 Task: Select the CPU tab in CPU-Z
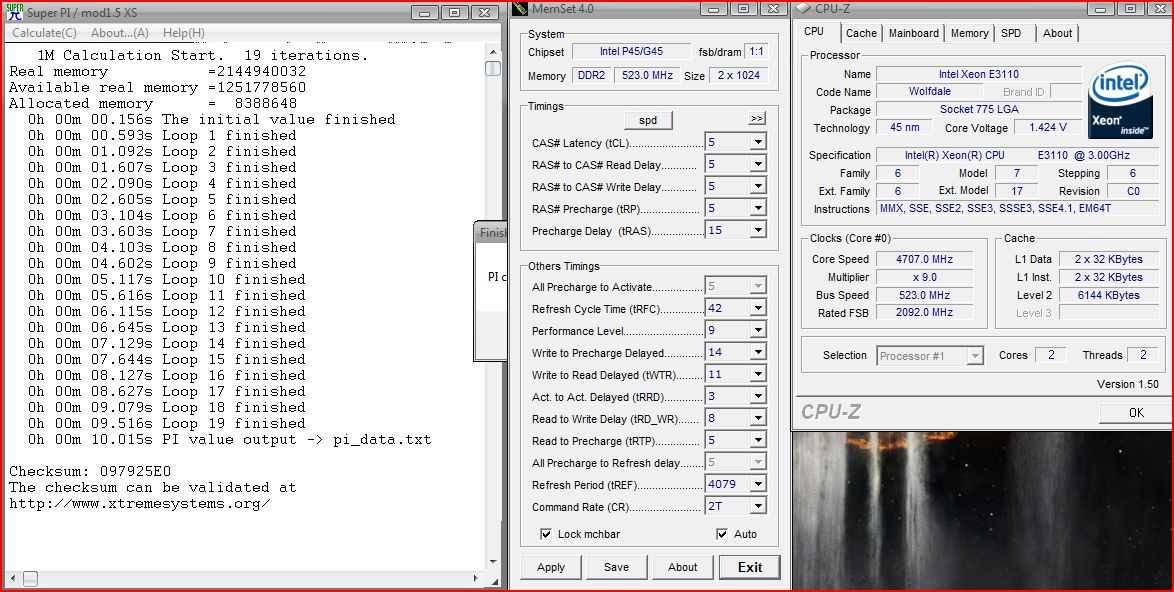tap(814, 31)
